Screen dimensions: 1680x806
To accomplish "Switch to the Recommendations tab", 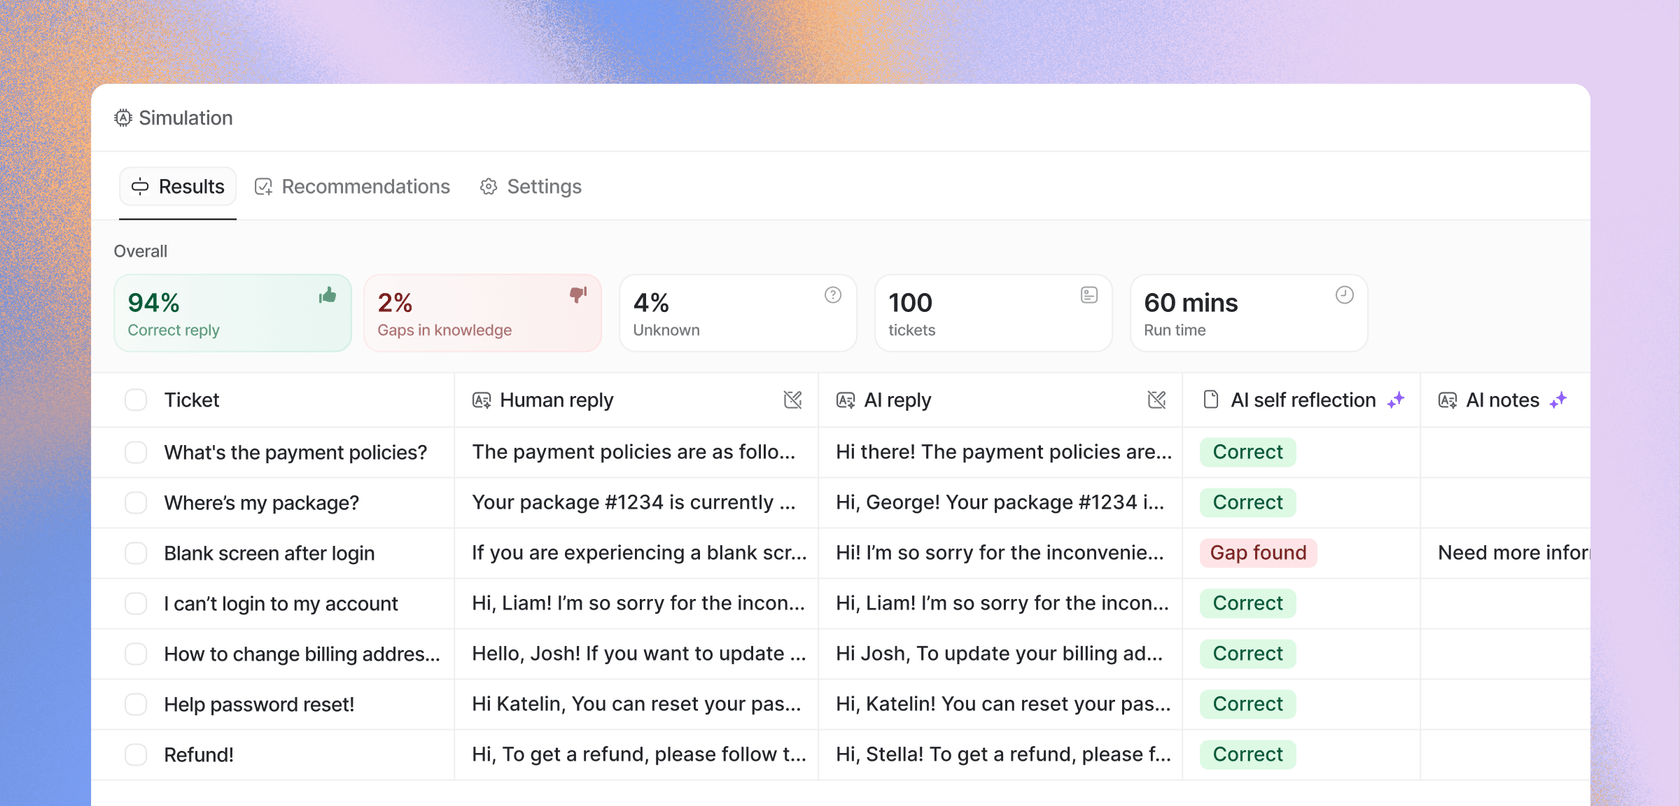I will point(352,187).
